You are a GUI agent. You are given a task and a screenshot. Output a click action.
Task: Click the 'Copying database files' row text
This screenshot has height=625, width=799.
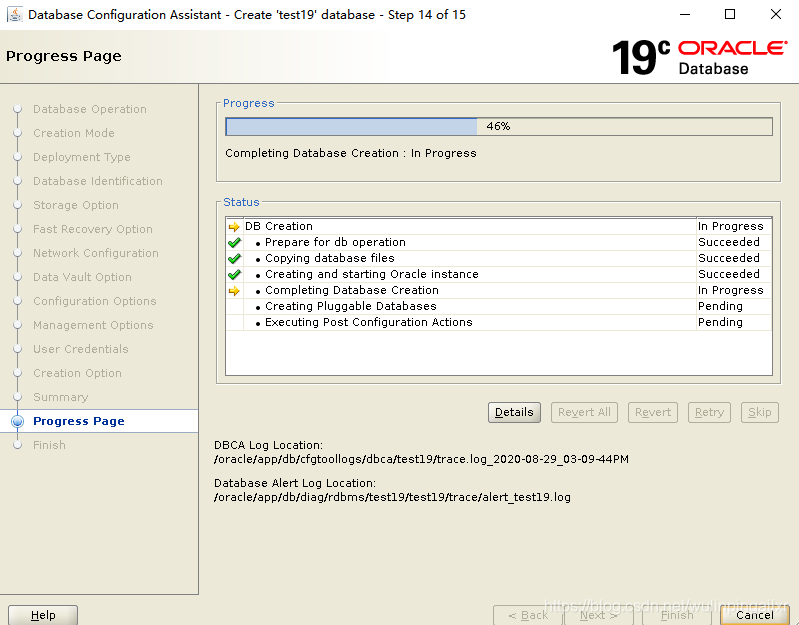[x=330, y=258]
